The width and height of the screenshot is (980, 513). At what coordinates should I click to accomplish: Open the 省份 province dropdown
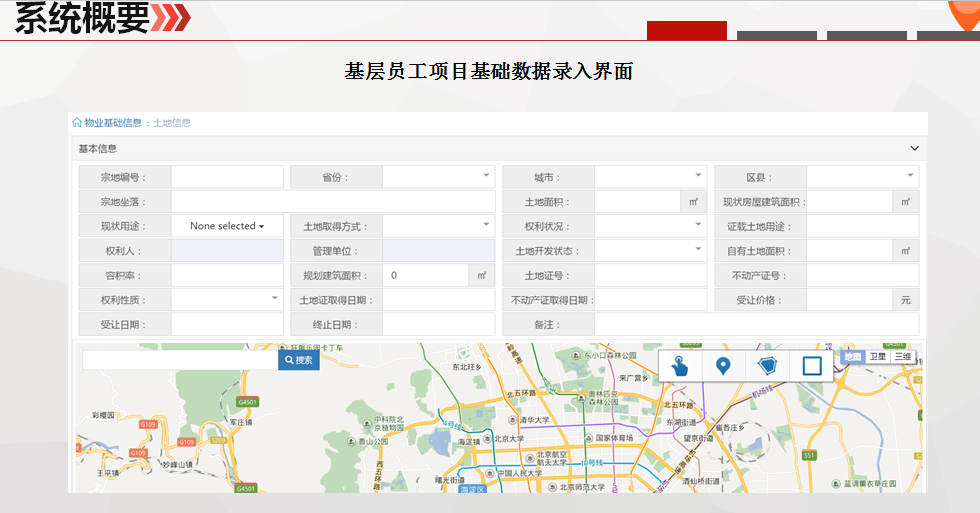[438, 177]
